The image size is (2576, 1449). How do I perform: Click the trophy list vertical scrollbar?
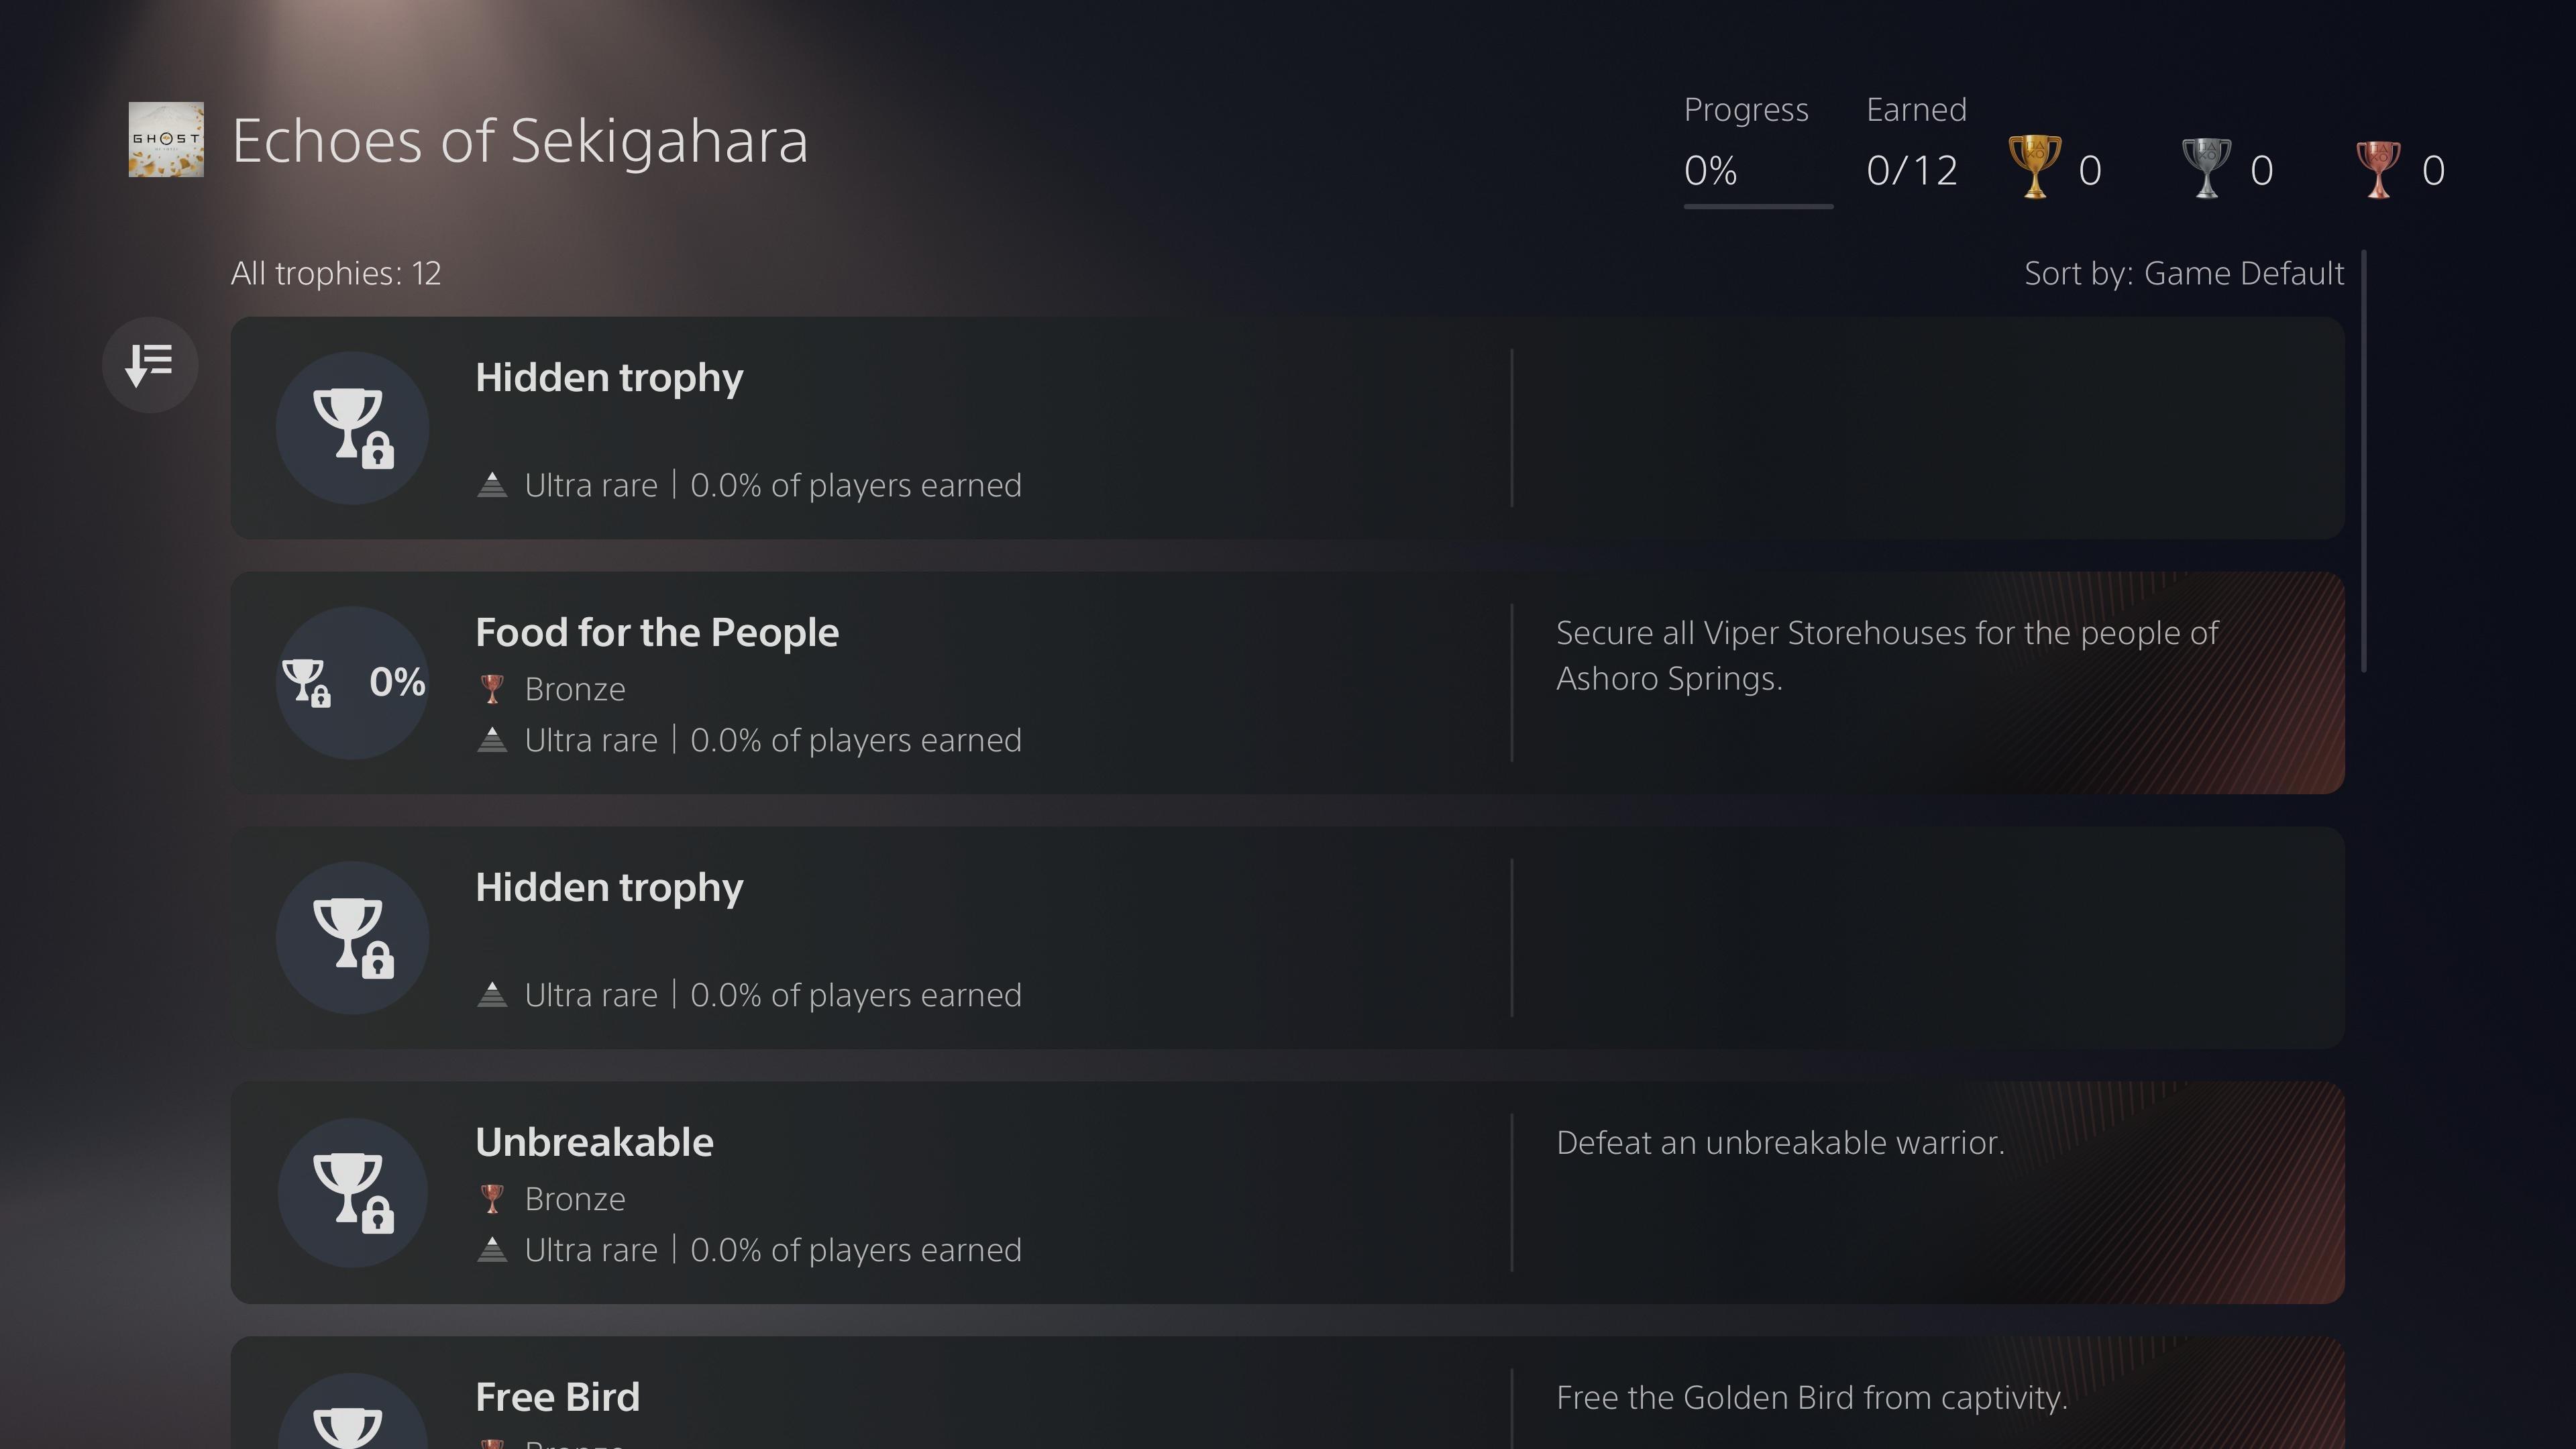coord(2364,461)
